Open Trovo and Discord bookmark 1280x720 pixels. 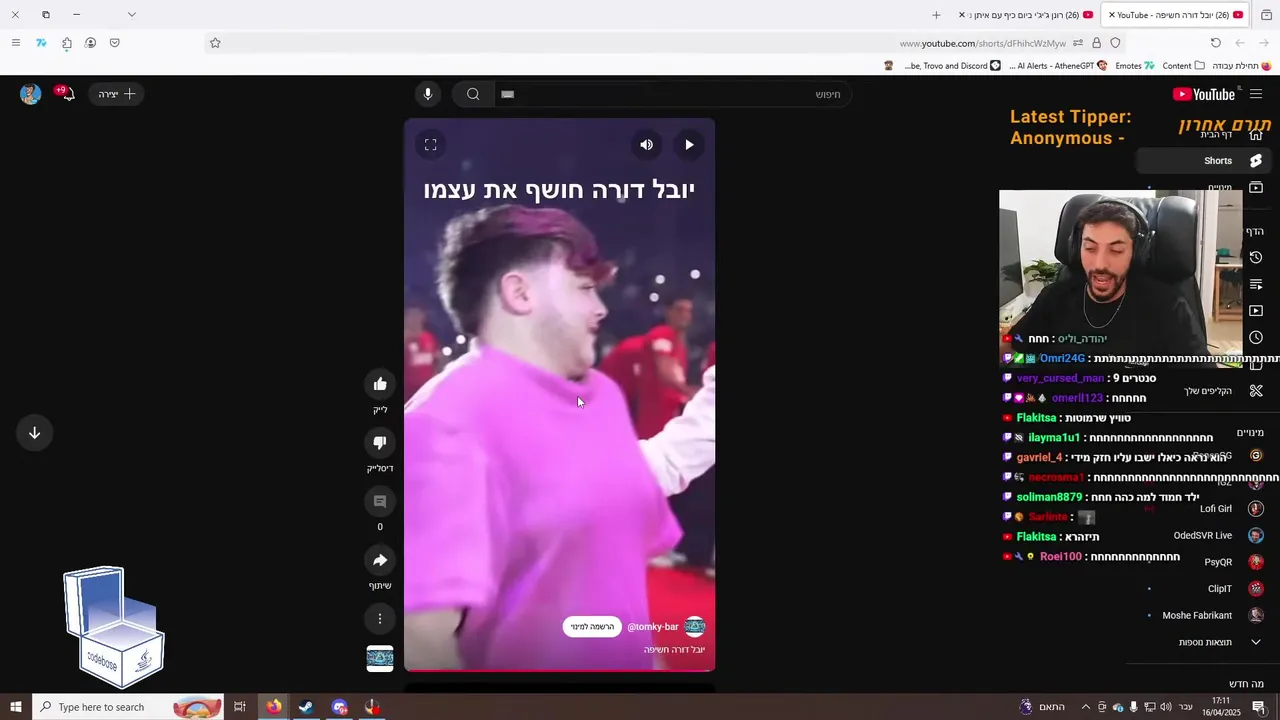coord(953,66)
